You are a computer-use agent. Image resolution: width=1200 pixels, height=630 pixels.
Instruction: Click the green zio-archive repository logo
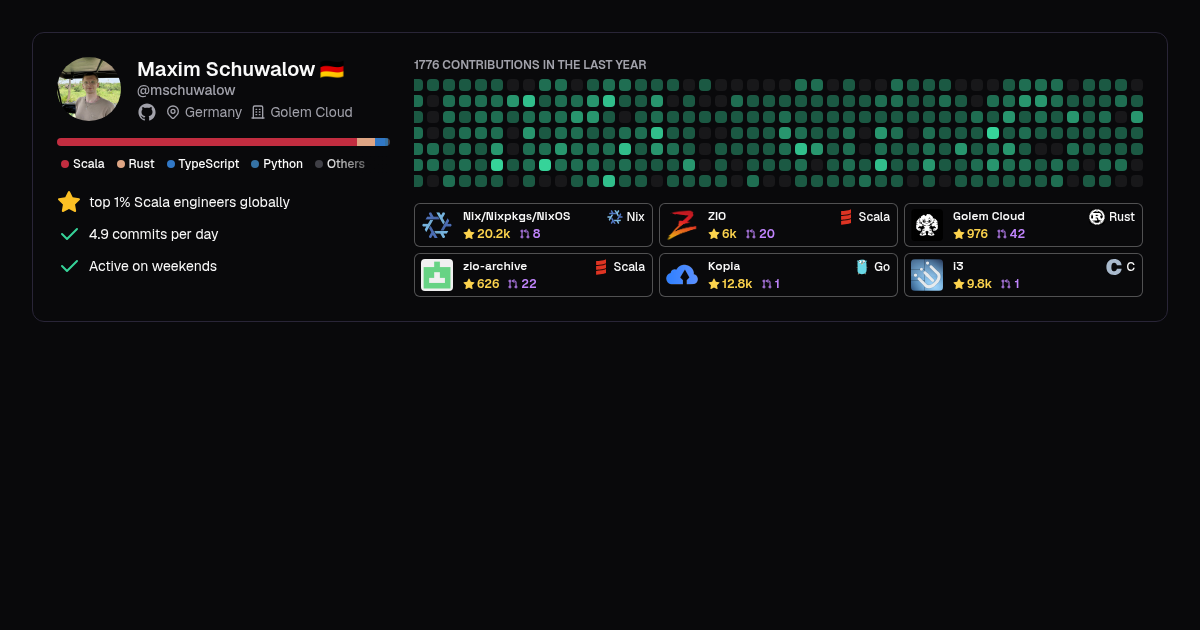(437, 275)
